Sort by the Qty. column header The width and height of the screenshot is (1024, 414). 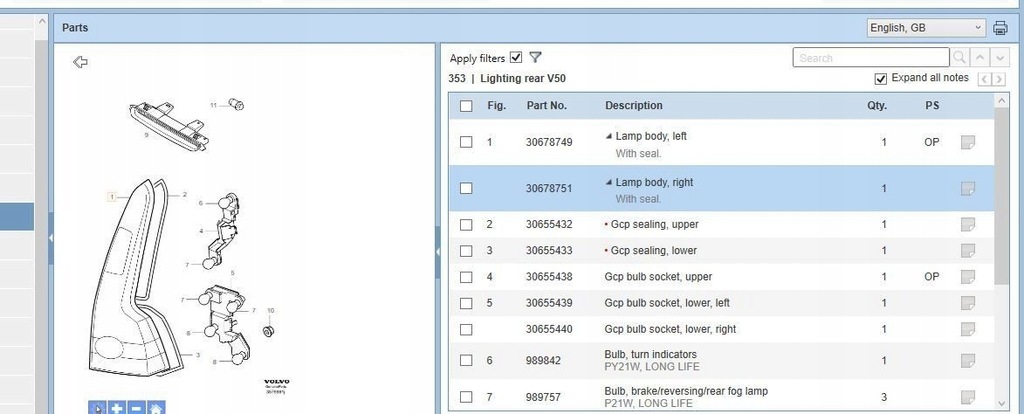click(877, 105)
